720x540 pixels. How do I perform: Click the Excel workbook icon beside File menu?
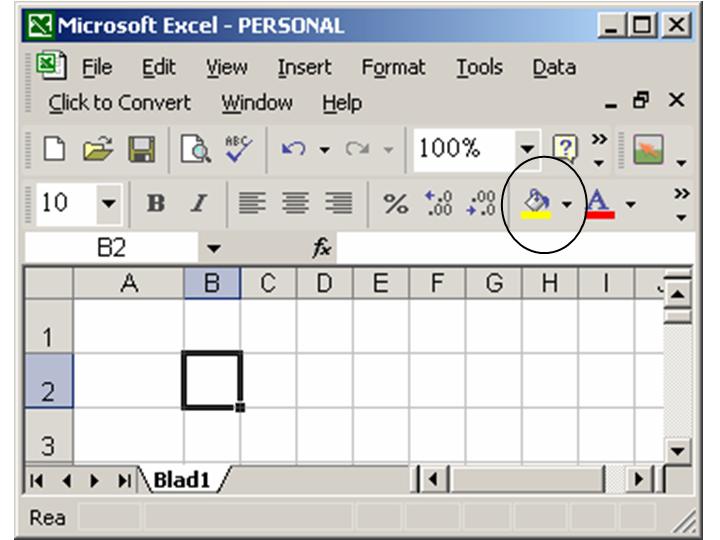pos(51,65)
